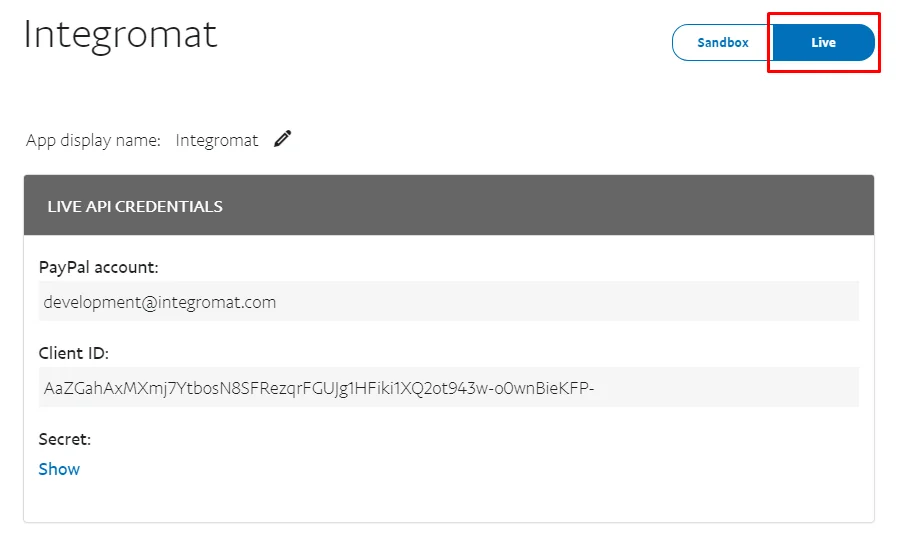The height and width of the screenshot is (541, 898).
Task: Click the large Integromat page title
Action: click(x=120, y=34)
